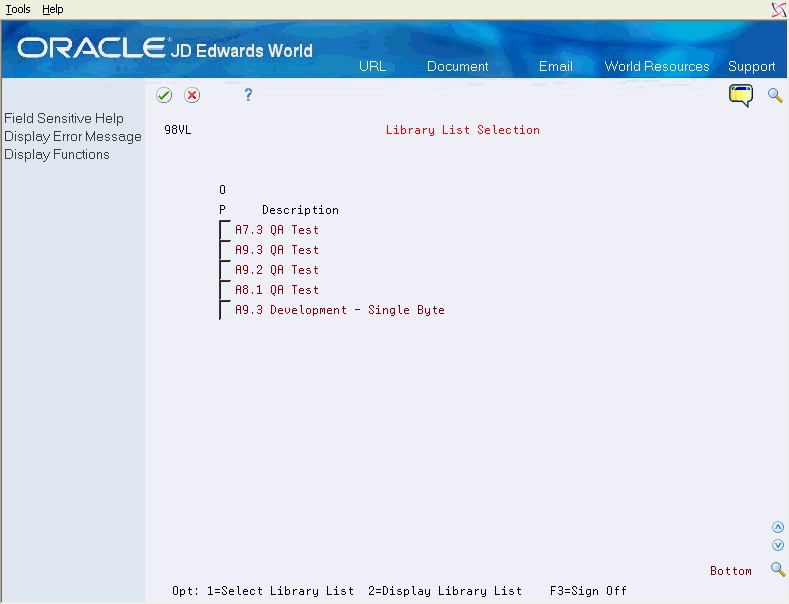Open the yellow chat bubble icon
The width and height of the screenshot is (789, 604).
[741, 95]
